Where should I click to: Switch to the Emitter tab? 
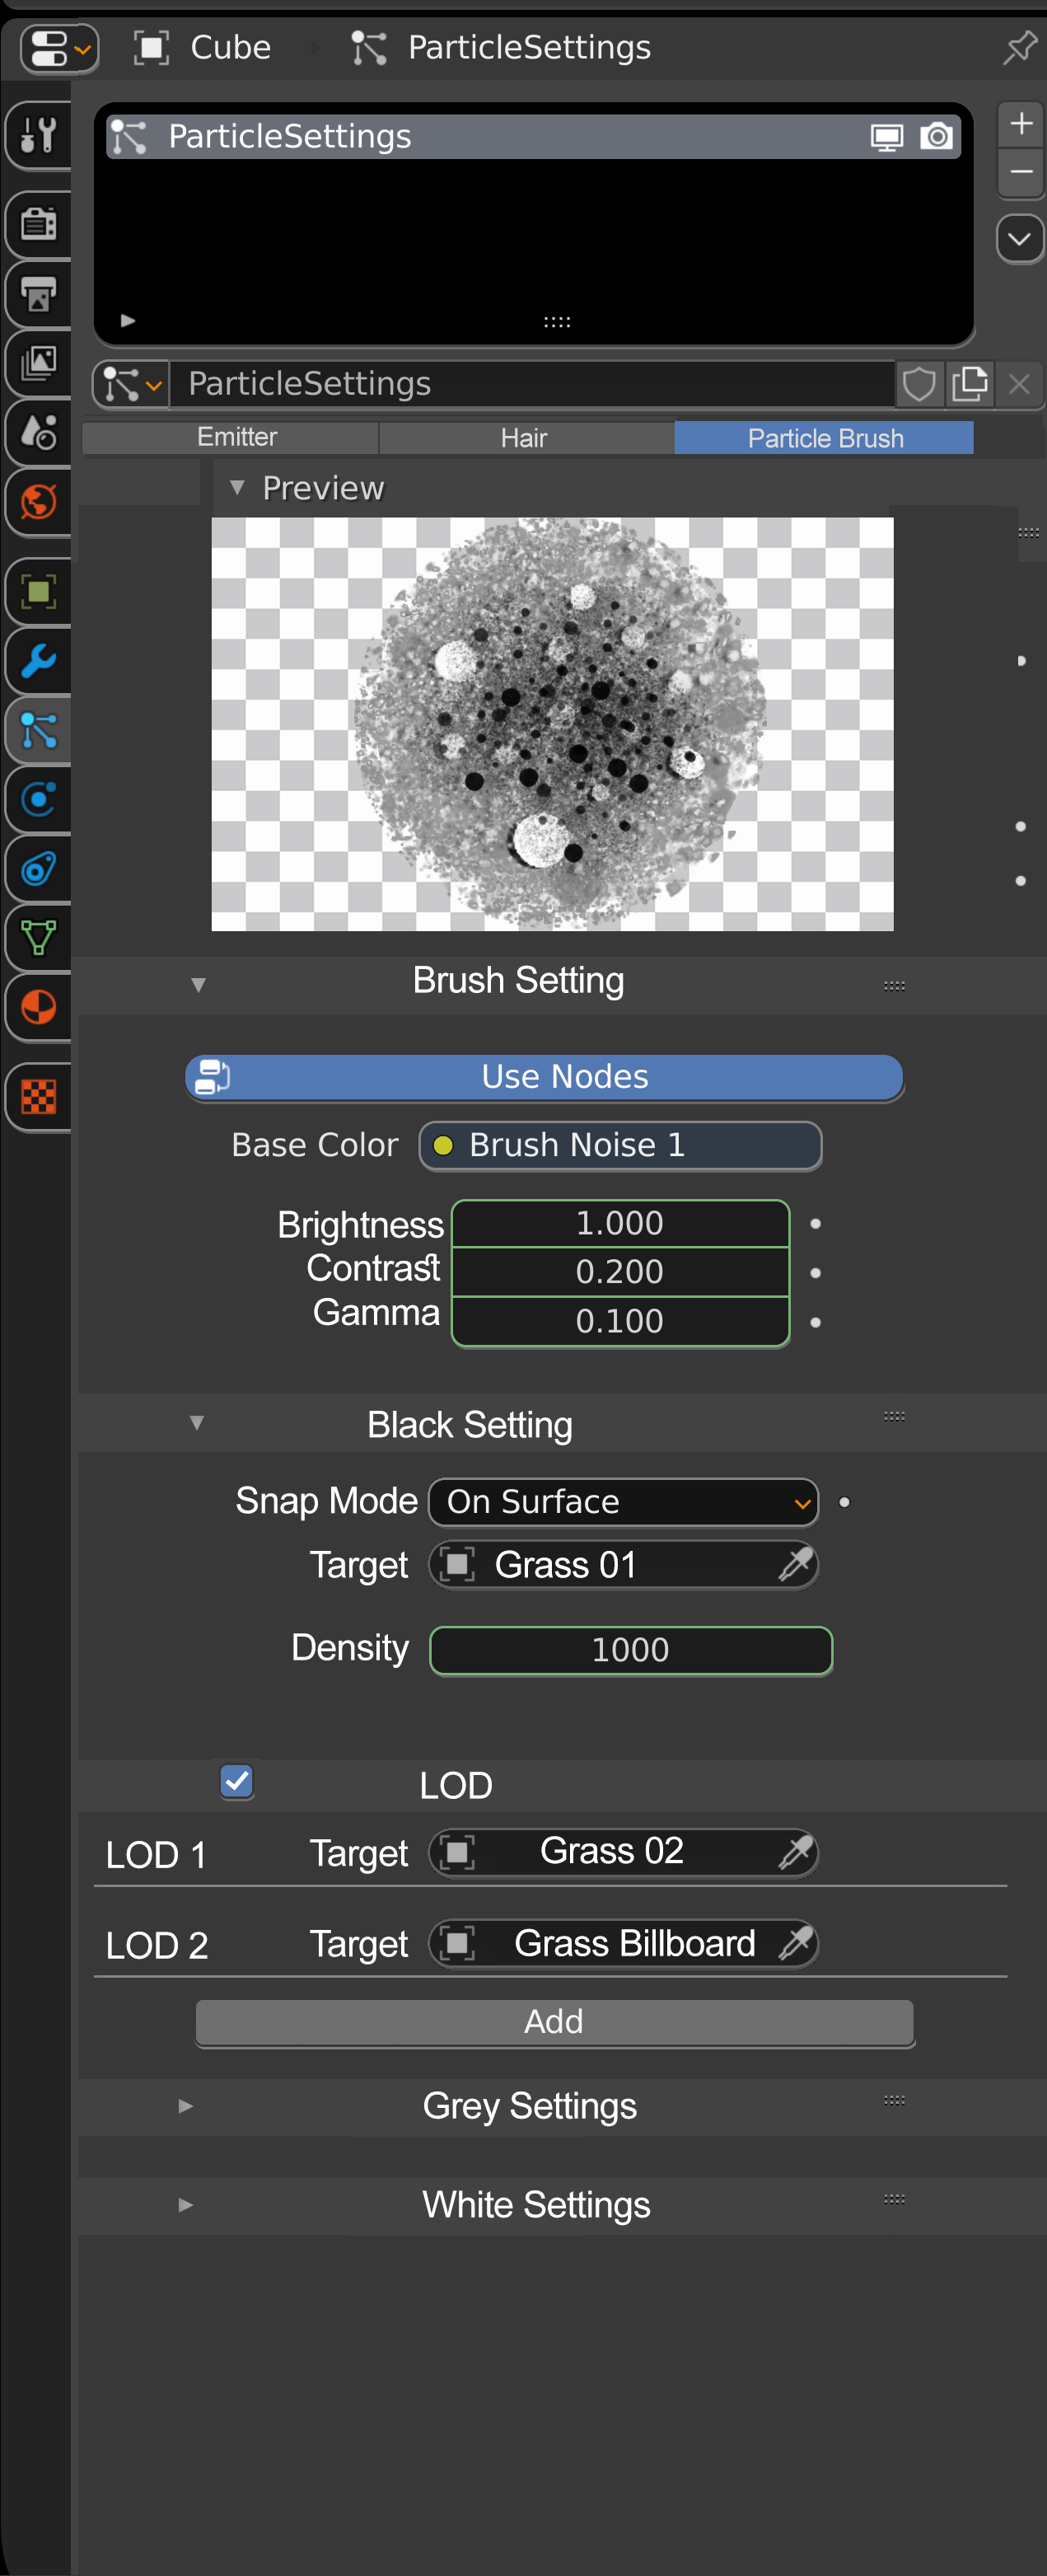[x=231, y=438]
